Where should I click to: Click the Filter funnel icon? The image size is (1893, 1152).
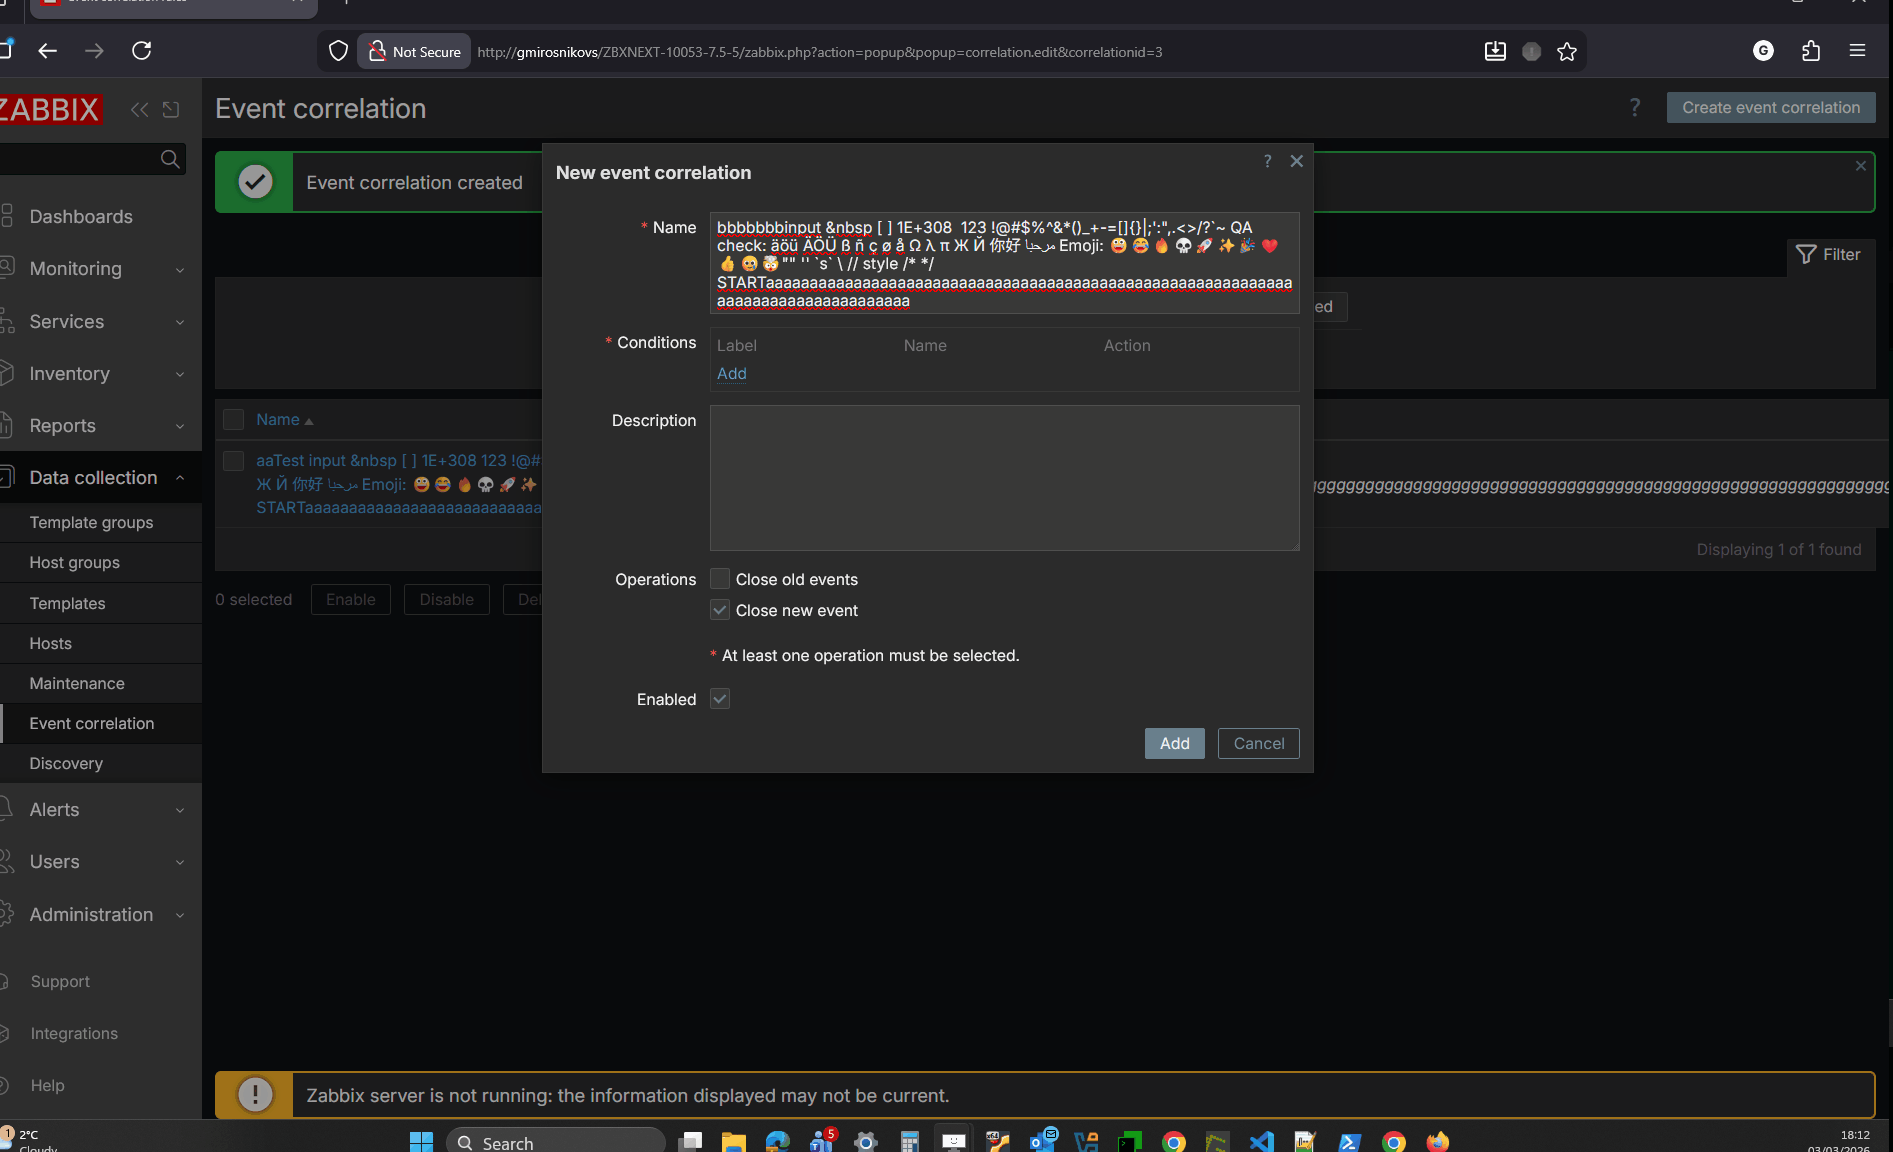(1806, 255)
